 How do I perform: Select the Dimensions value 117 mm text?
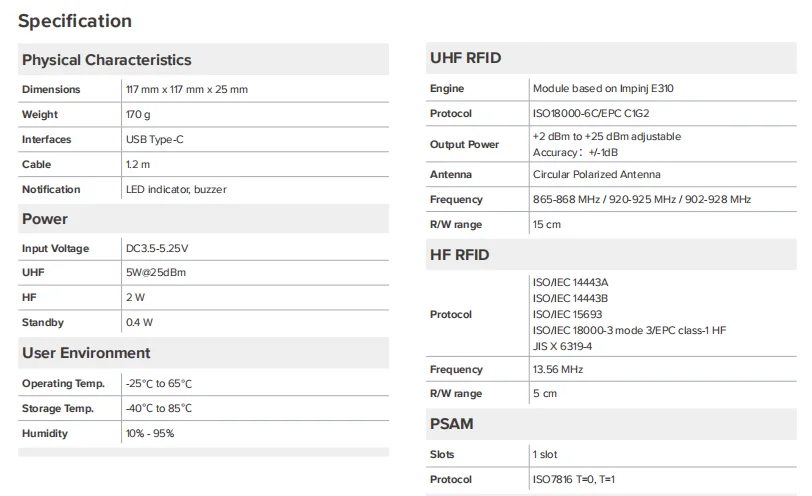tap(187, 90)
